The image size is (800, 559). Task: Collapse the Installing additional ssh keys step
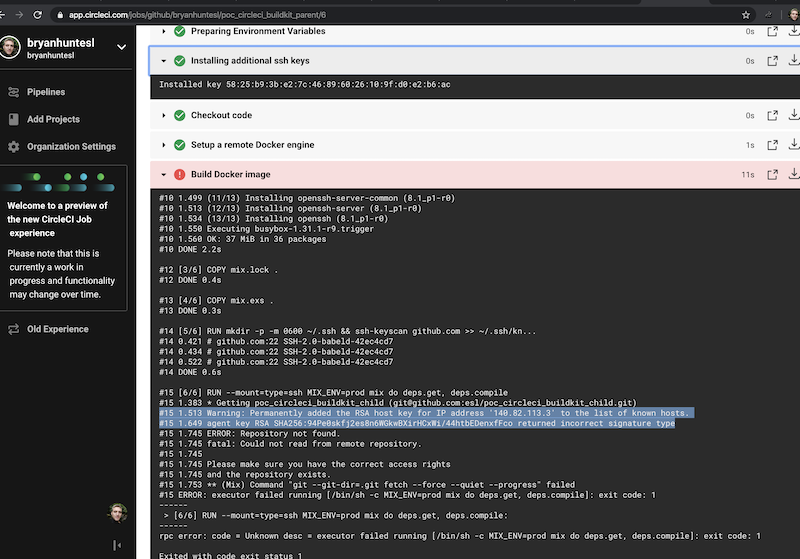click(x=164, y=61)
